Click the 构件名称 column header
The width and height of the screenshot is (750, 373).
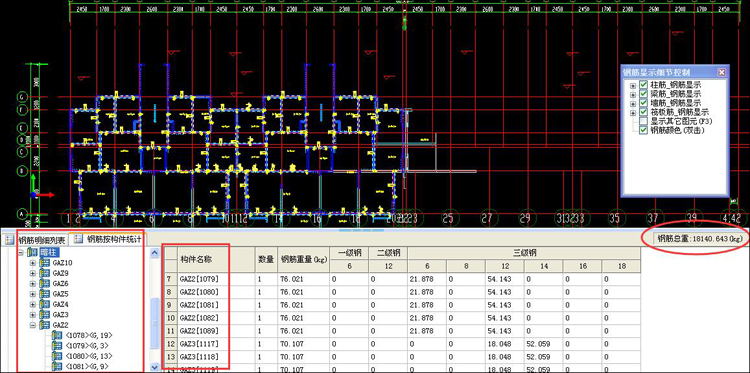(x=215, y=260)
